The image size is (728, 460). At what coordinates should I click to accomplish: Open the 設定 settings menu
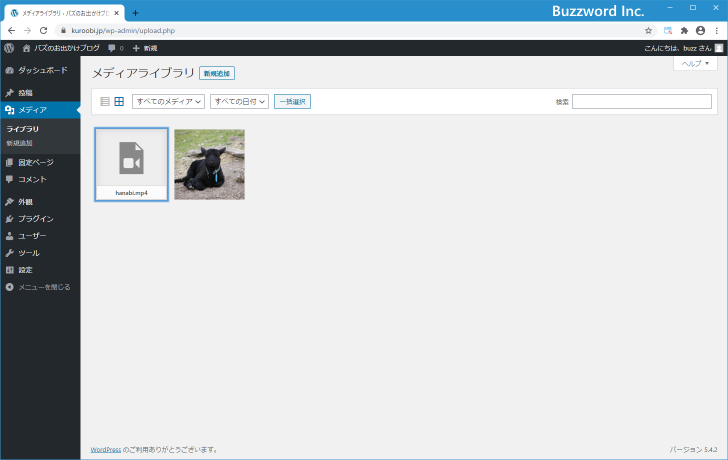tap(25, 269)
